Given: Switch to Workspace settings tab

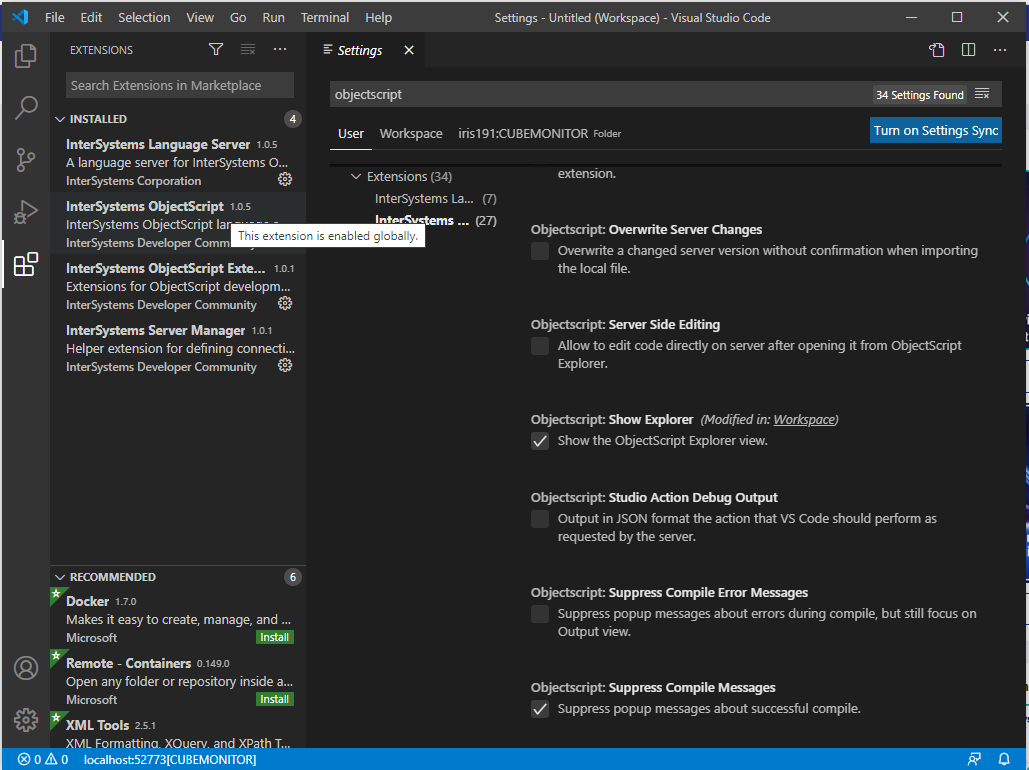Looking at the screenshot, I should tap(411, 134).
